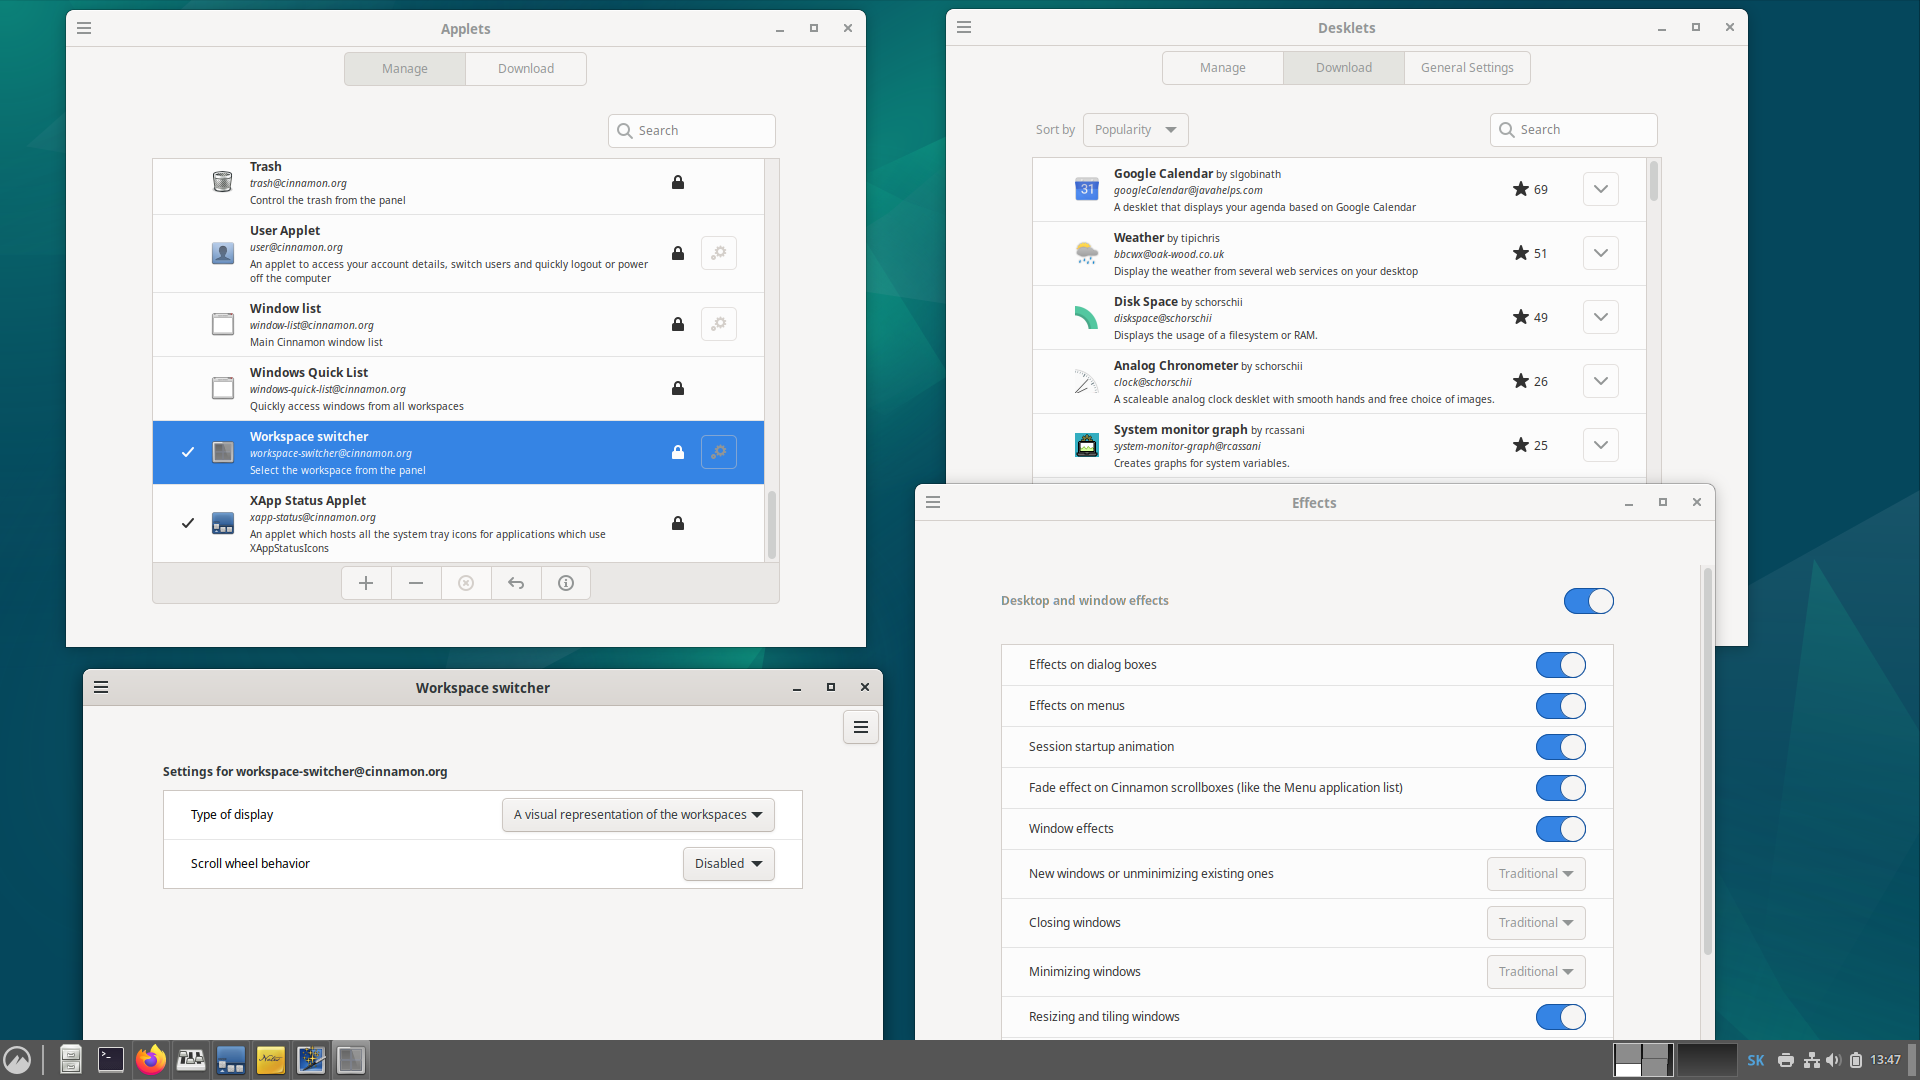Configure the Window list applet gear button

tap(719, 324)
